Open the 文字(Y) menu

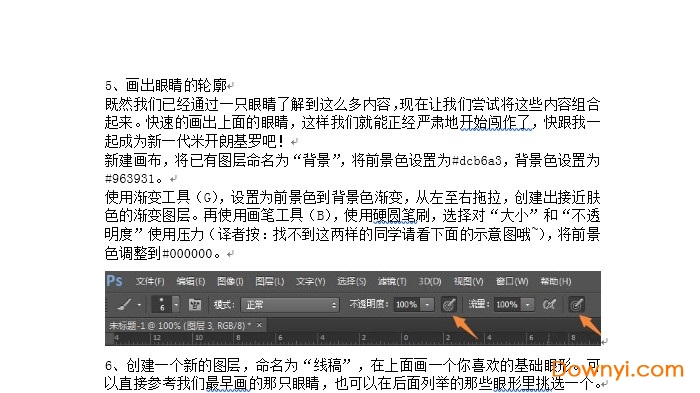point(310,281)
